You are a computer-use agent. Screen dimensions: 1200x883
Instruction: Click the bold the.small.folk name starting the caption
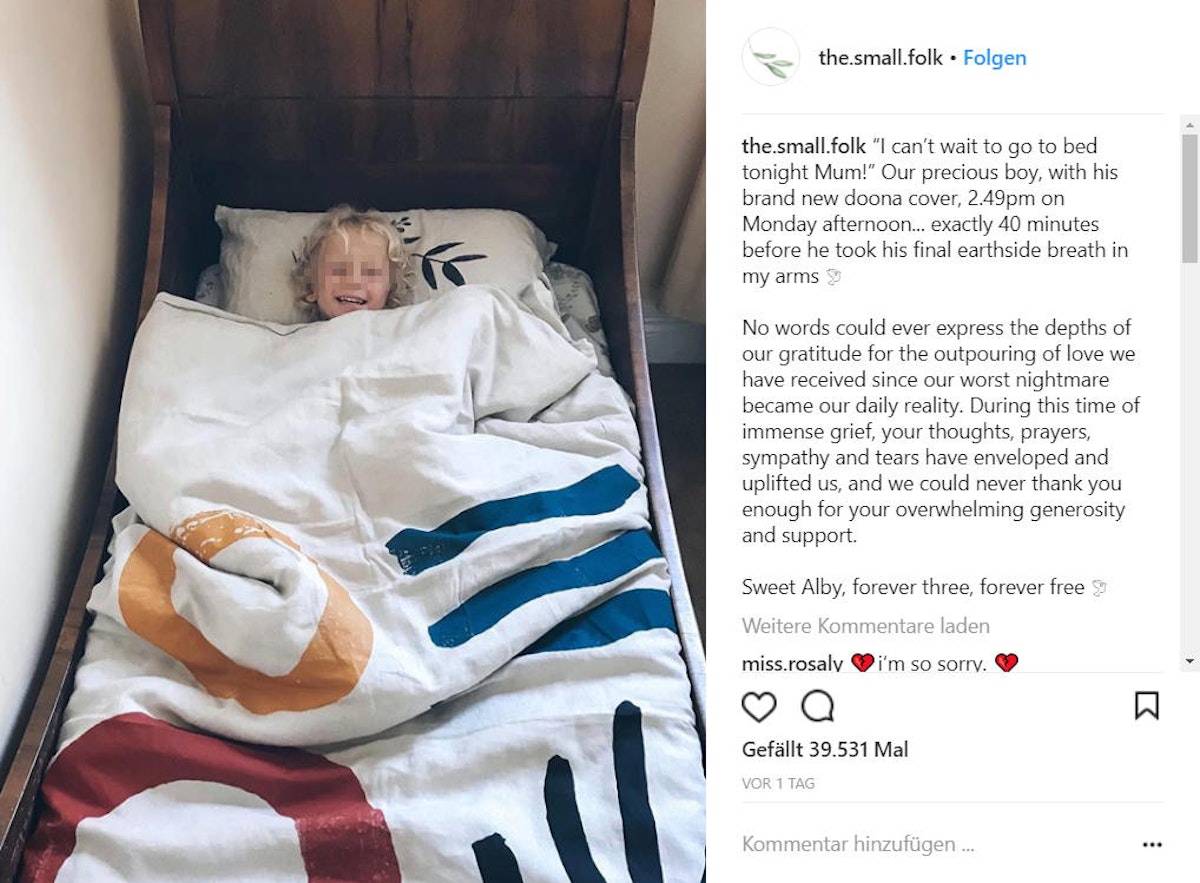(x=804, y=147)
